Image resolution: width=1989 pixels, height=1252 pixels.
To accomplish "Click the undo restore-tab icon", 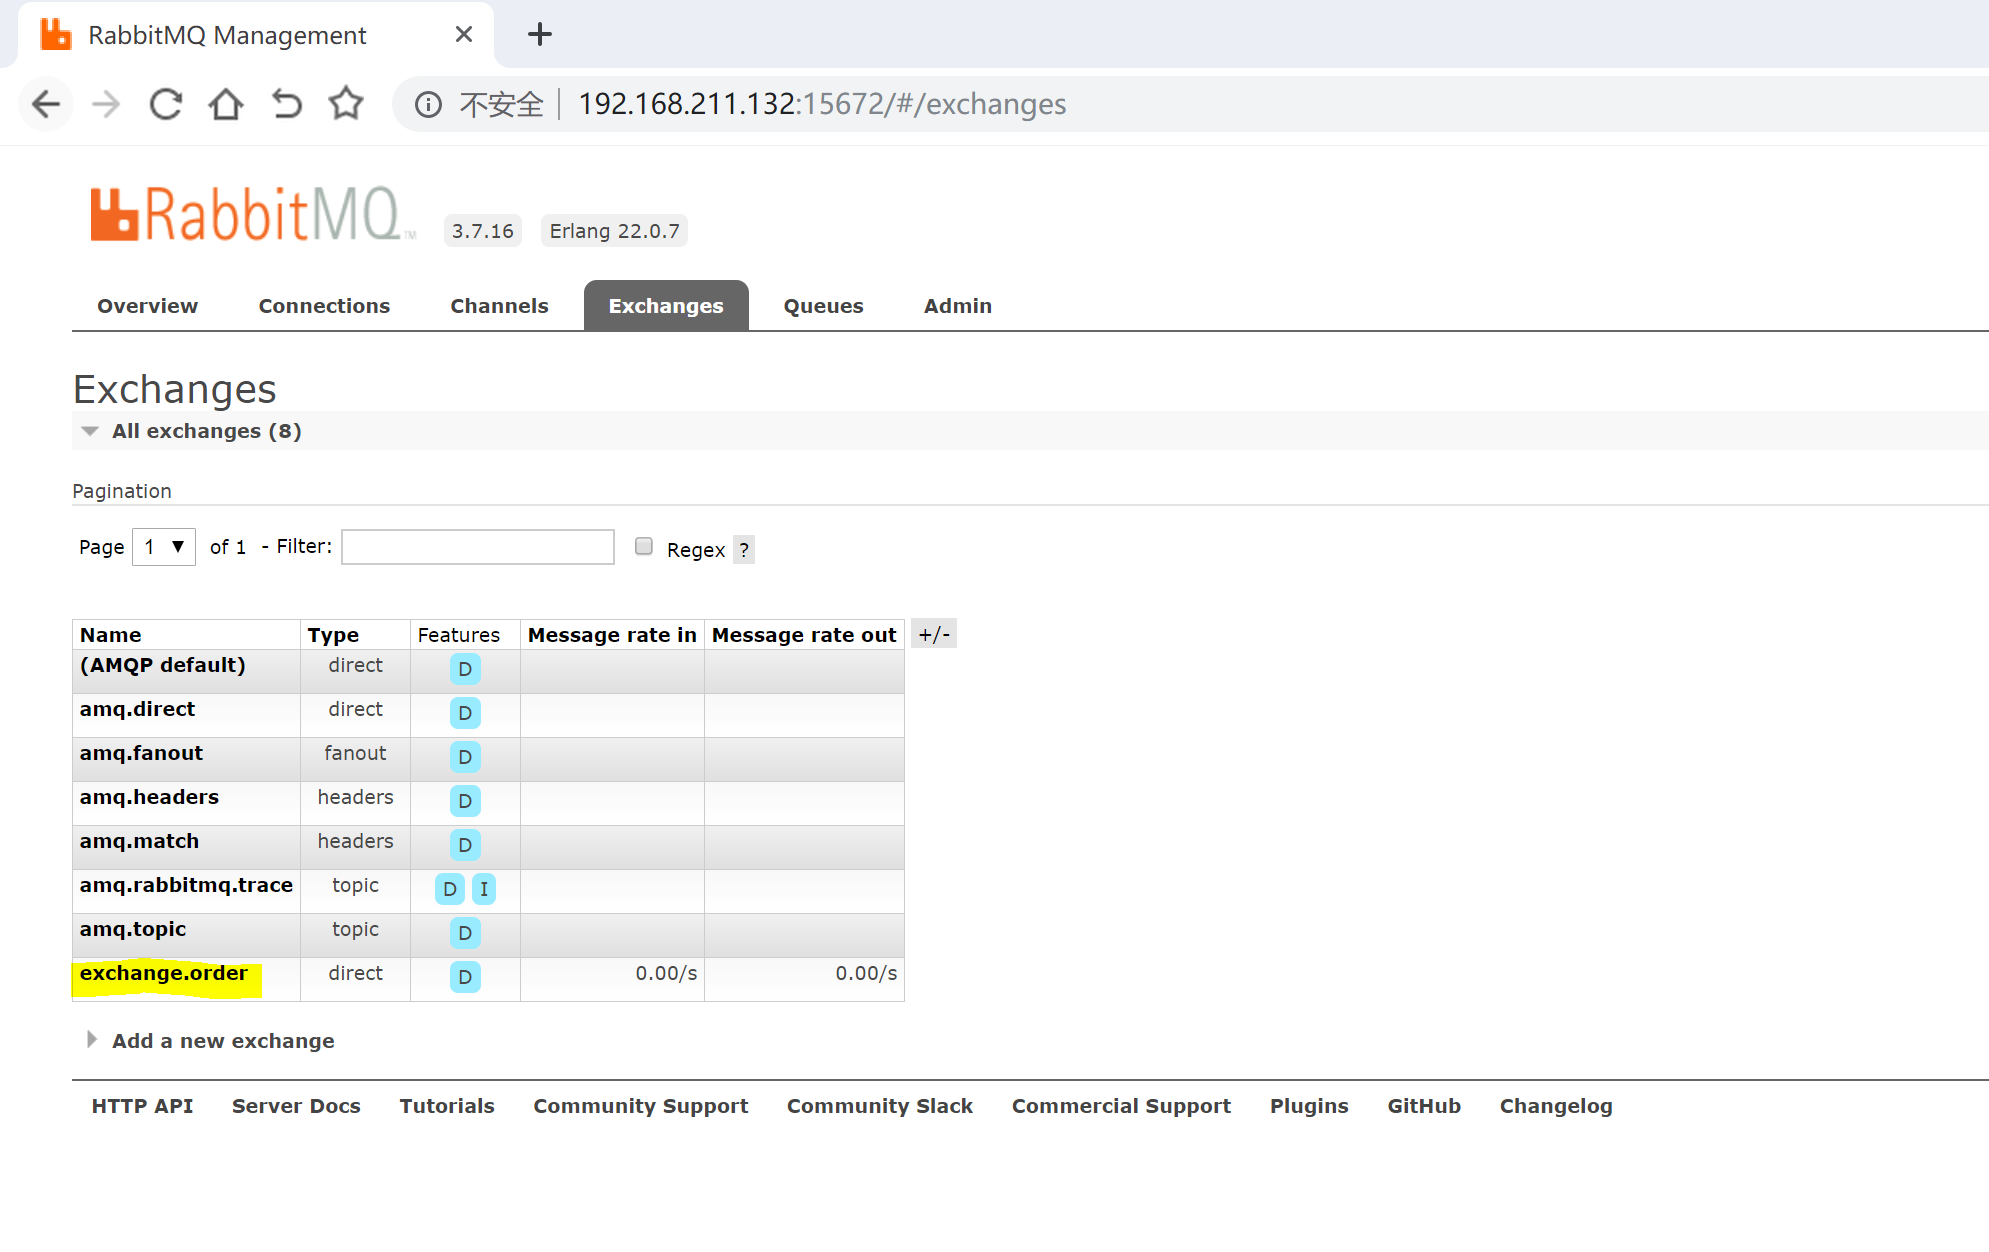I will point(286,104).
